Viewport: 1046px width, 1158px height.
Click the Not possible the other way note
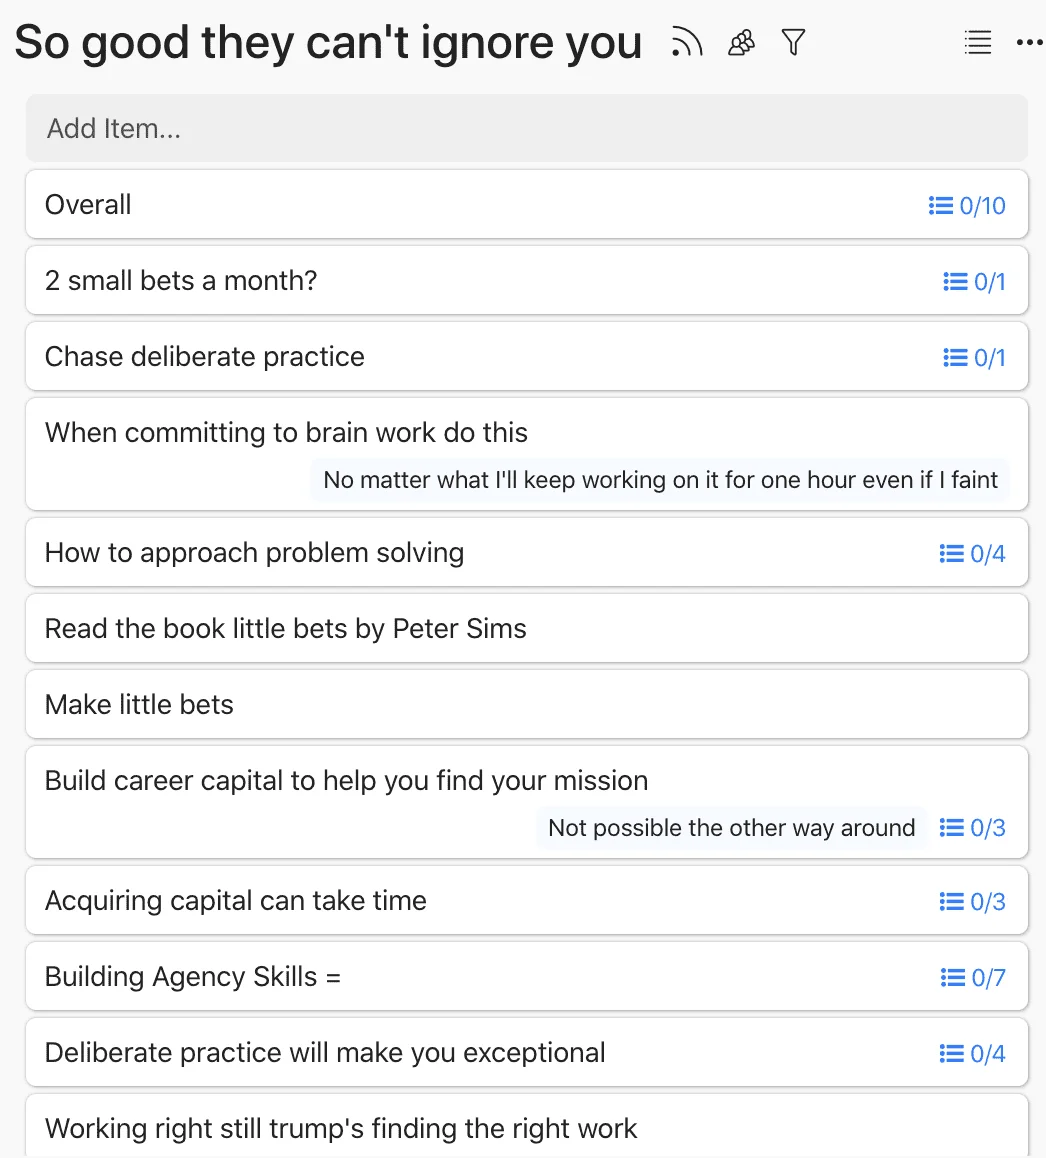[x=731, y=828]
